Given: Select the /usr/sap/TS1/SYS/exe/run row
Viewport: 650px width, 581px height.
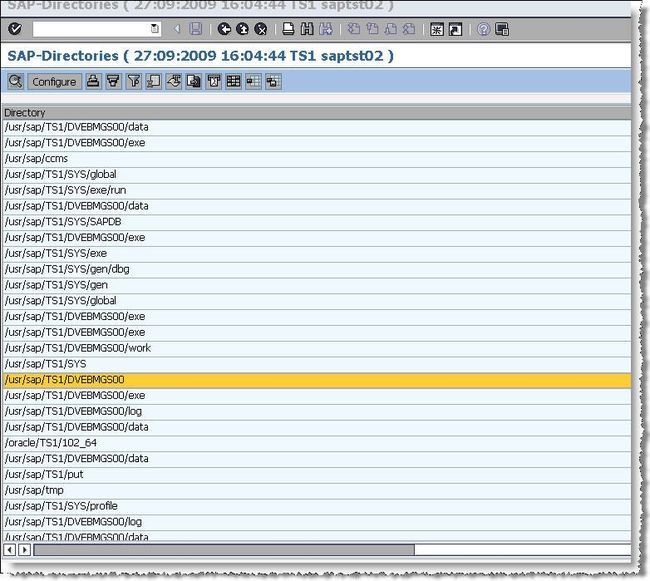Looking at the screenshot, I should click(x=317, y=190).
